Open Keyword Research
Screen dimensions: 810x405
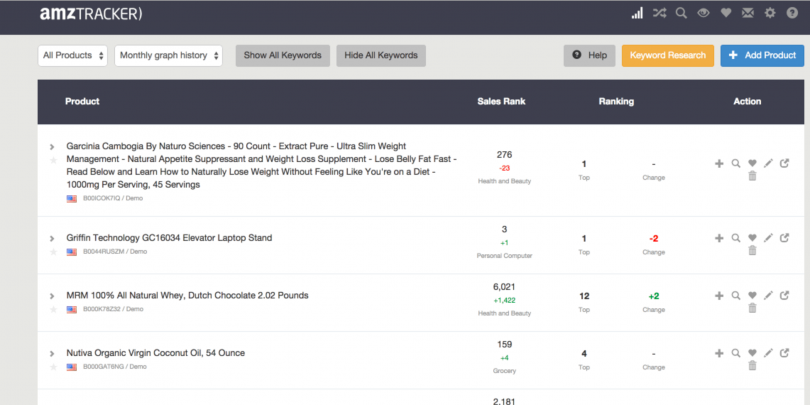coord(668,55)
